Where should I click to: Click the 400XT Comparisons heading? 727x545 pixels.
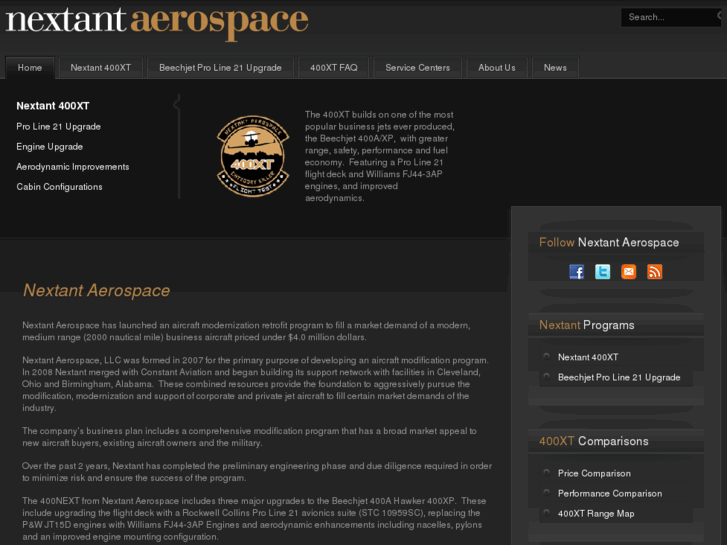593,441
